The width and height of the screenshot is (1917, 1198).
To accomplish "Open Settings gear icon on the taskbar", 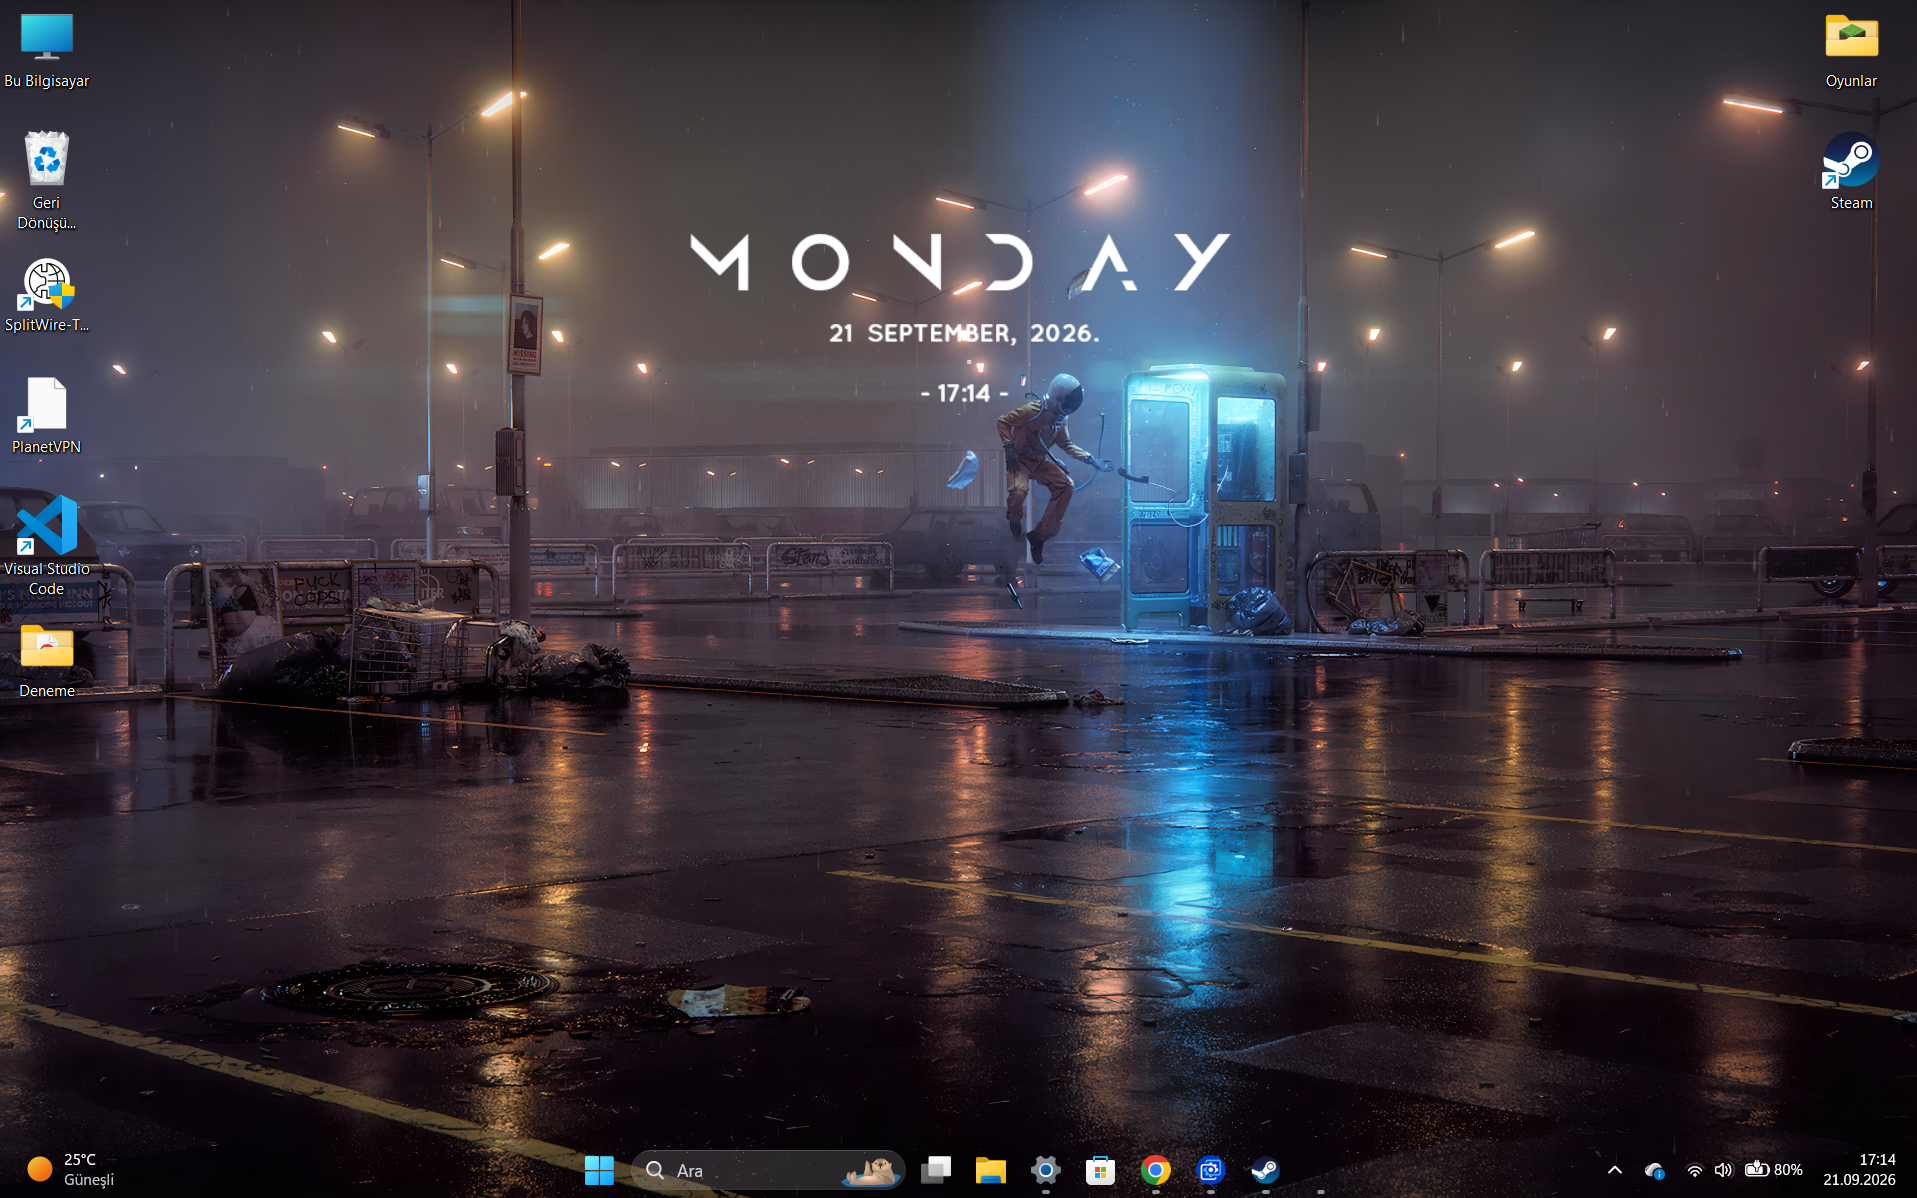I will [1046, 1170].
